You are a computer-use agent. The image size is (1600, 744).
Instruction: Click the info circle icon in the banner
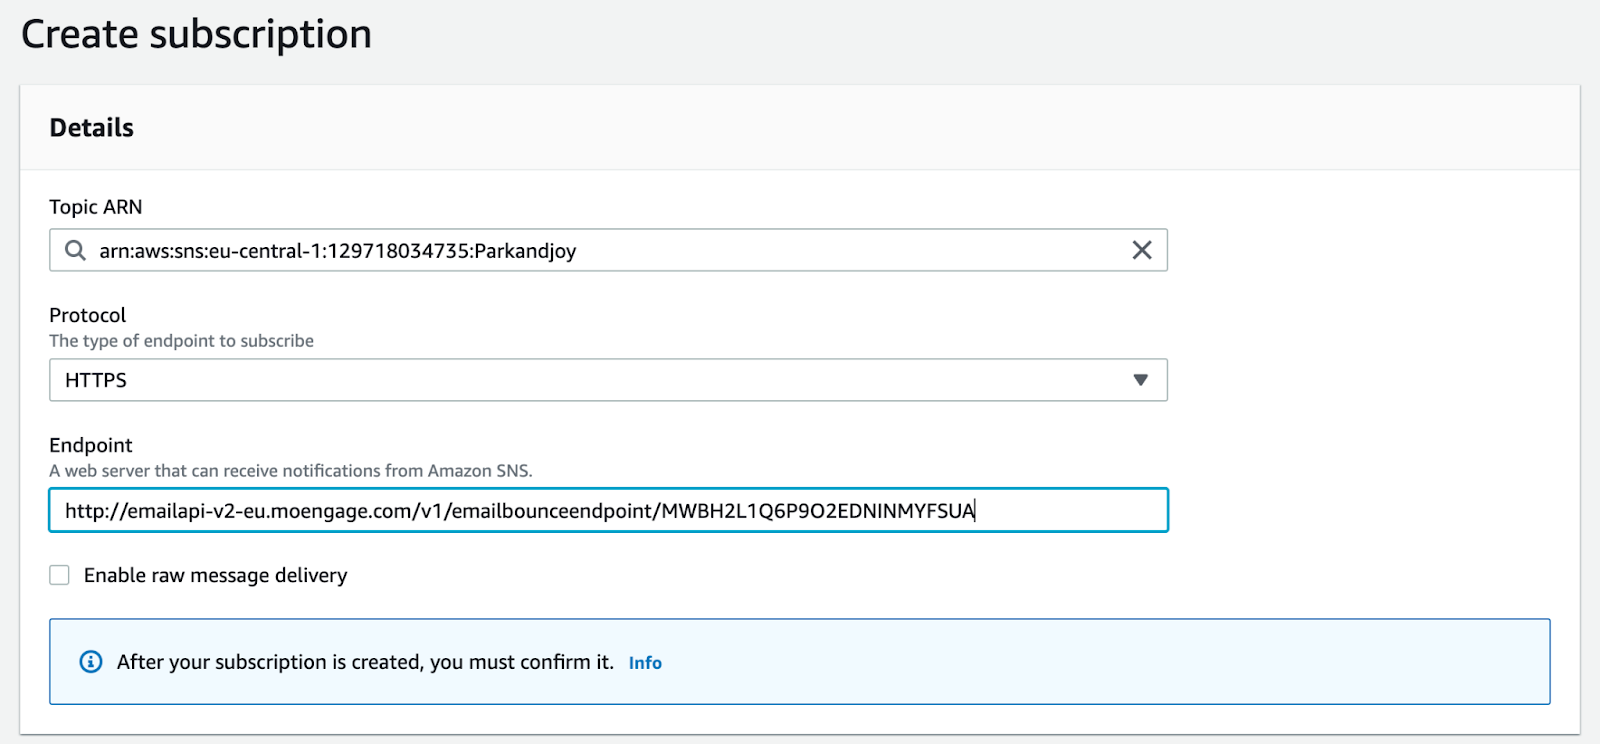point(91,662)
